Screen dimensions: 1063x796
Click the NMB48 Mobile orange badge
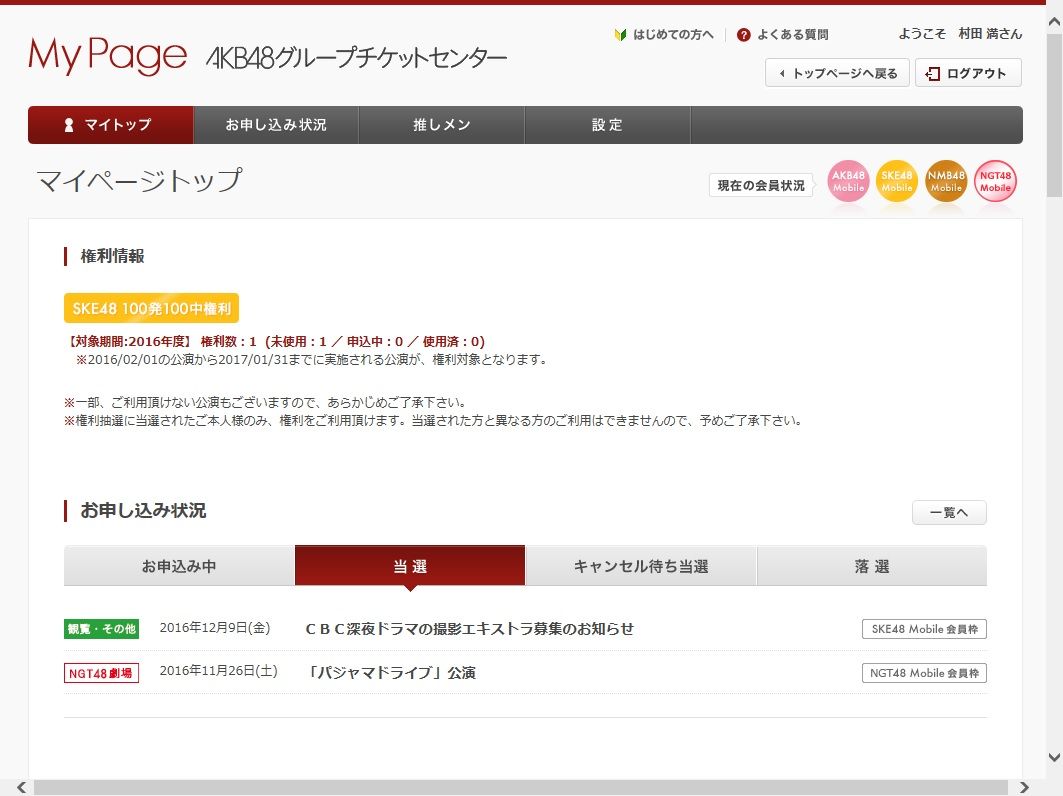pyautogui.click(x=946, y=181)
